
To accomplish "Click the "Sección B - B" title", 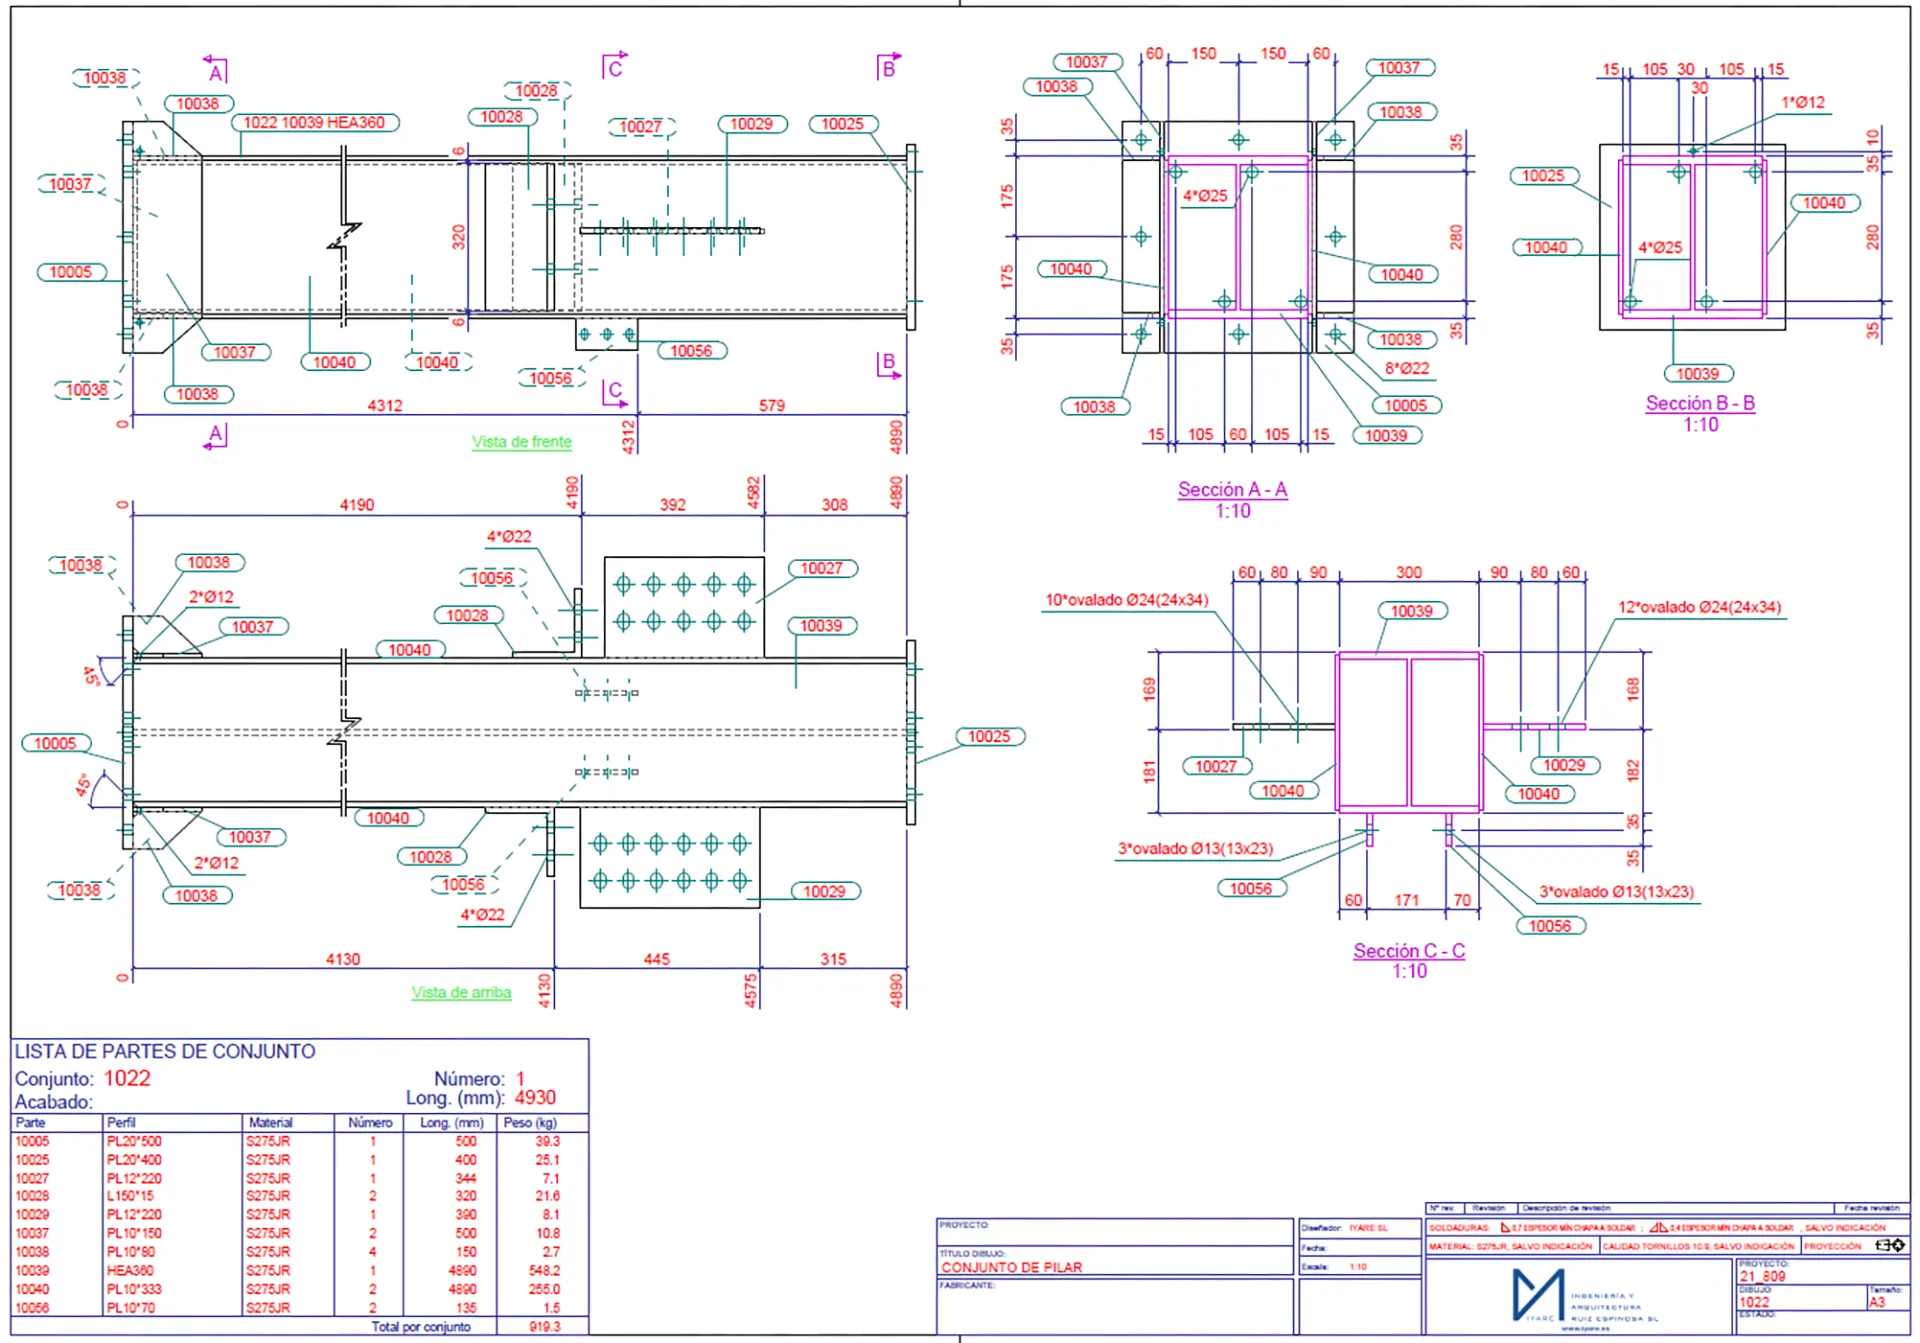I will (1700, 404).
